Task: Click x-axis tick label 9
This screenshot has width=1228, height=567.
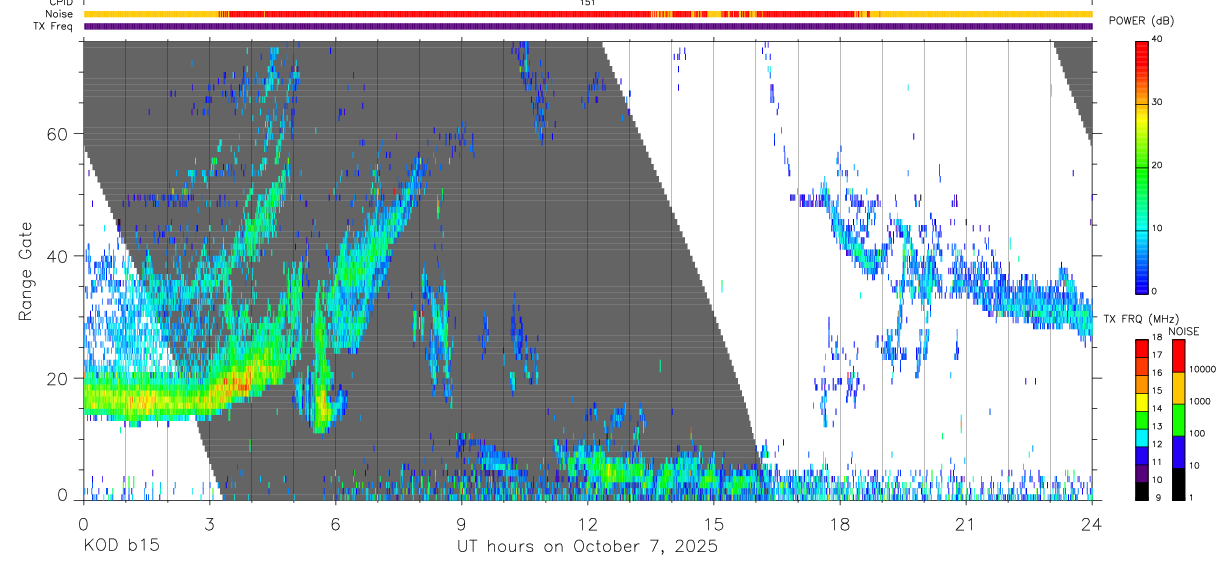Action: tap(461, 523)
